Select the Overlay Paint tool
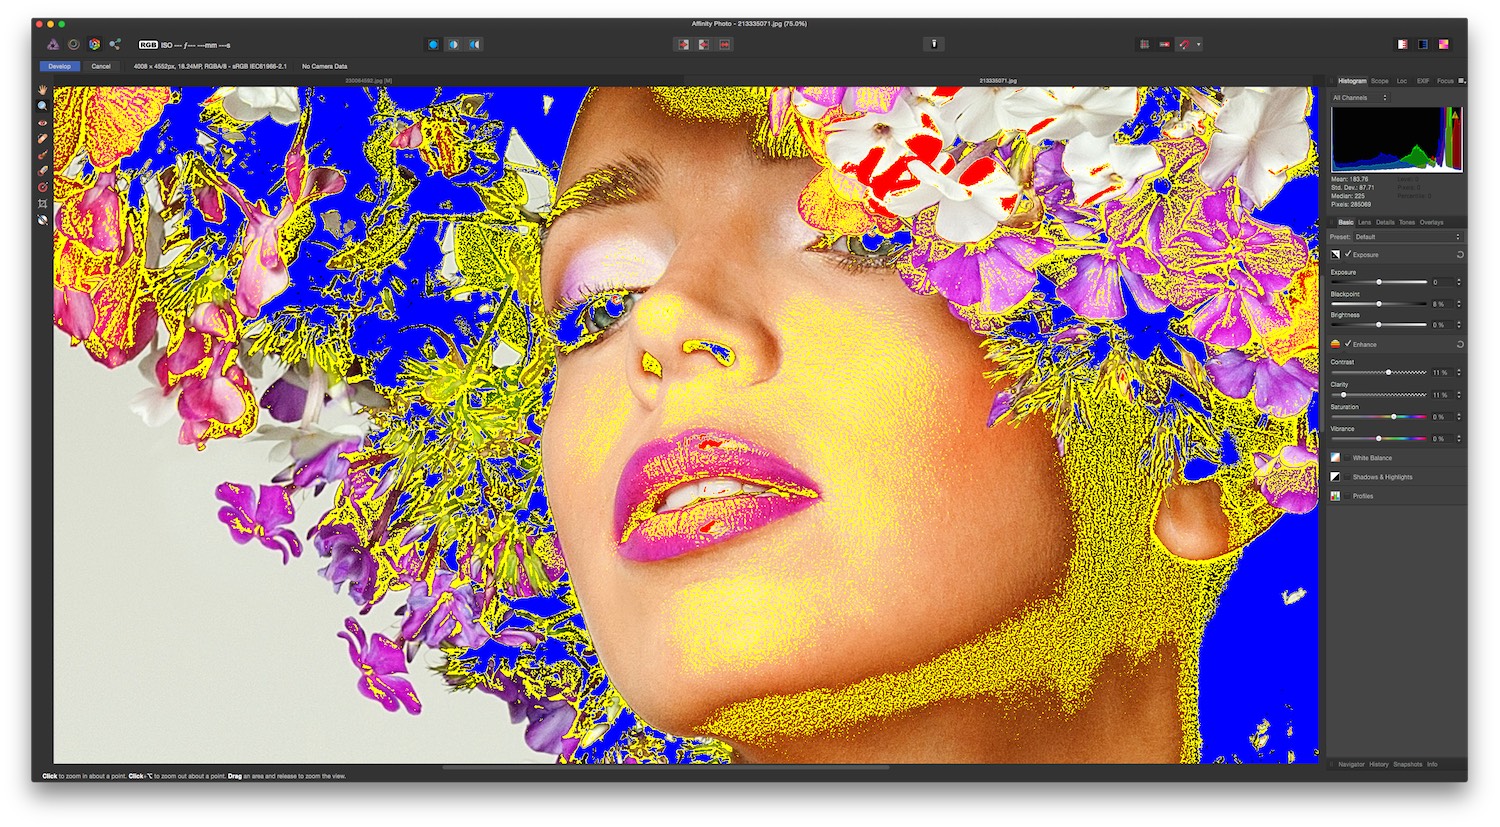The width and height of the screenshot is (1500, 827). tap(43, 155)
